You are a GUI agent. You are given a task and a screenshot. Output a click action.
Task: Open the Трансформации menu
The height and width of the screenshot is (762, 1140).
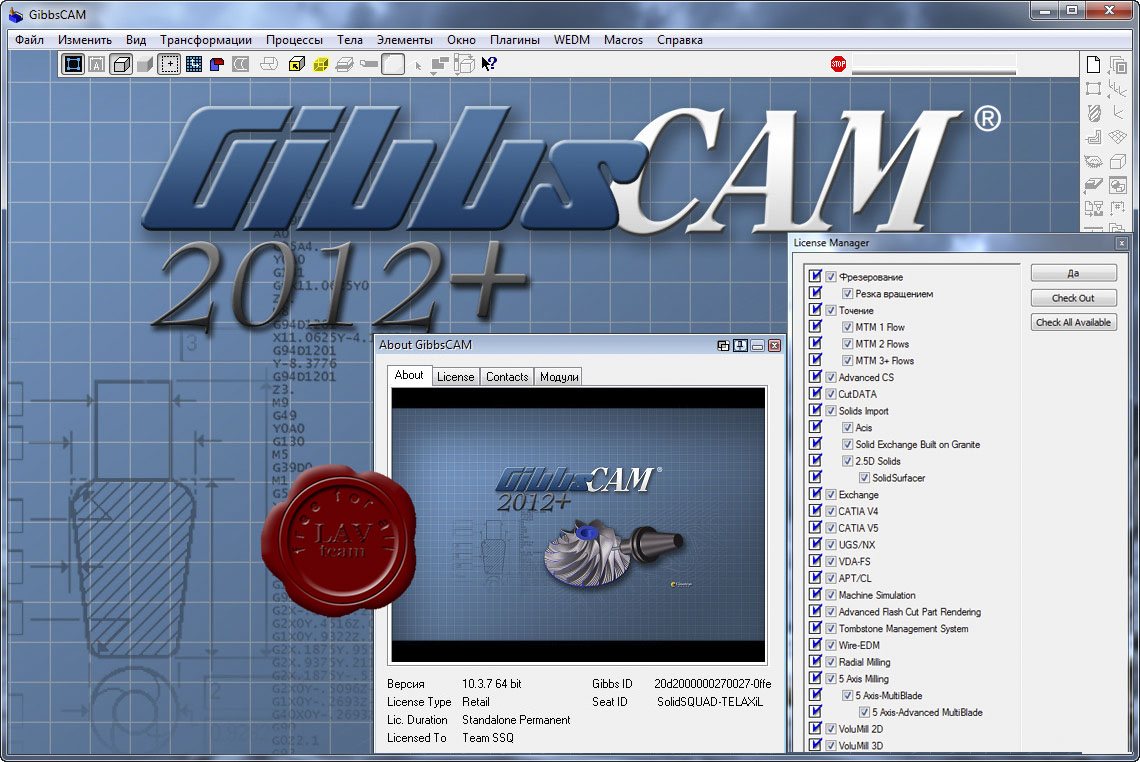[206, 40]
